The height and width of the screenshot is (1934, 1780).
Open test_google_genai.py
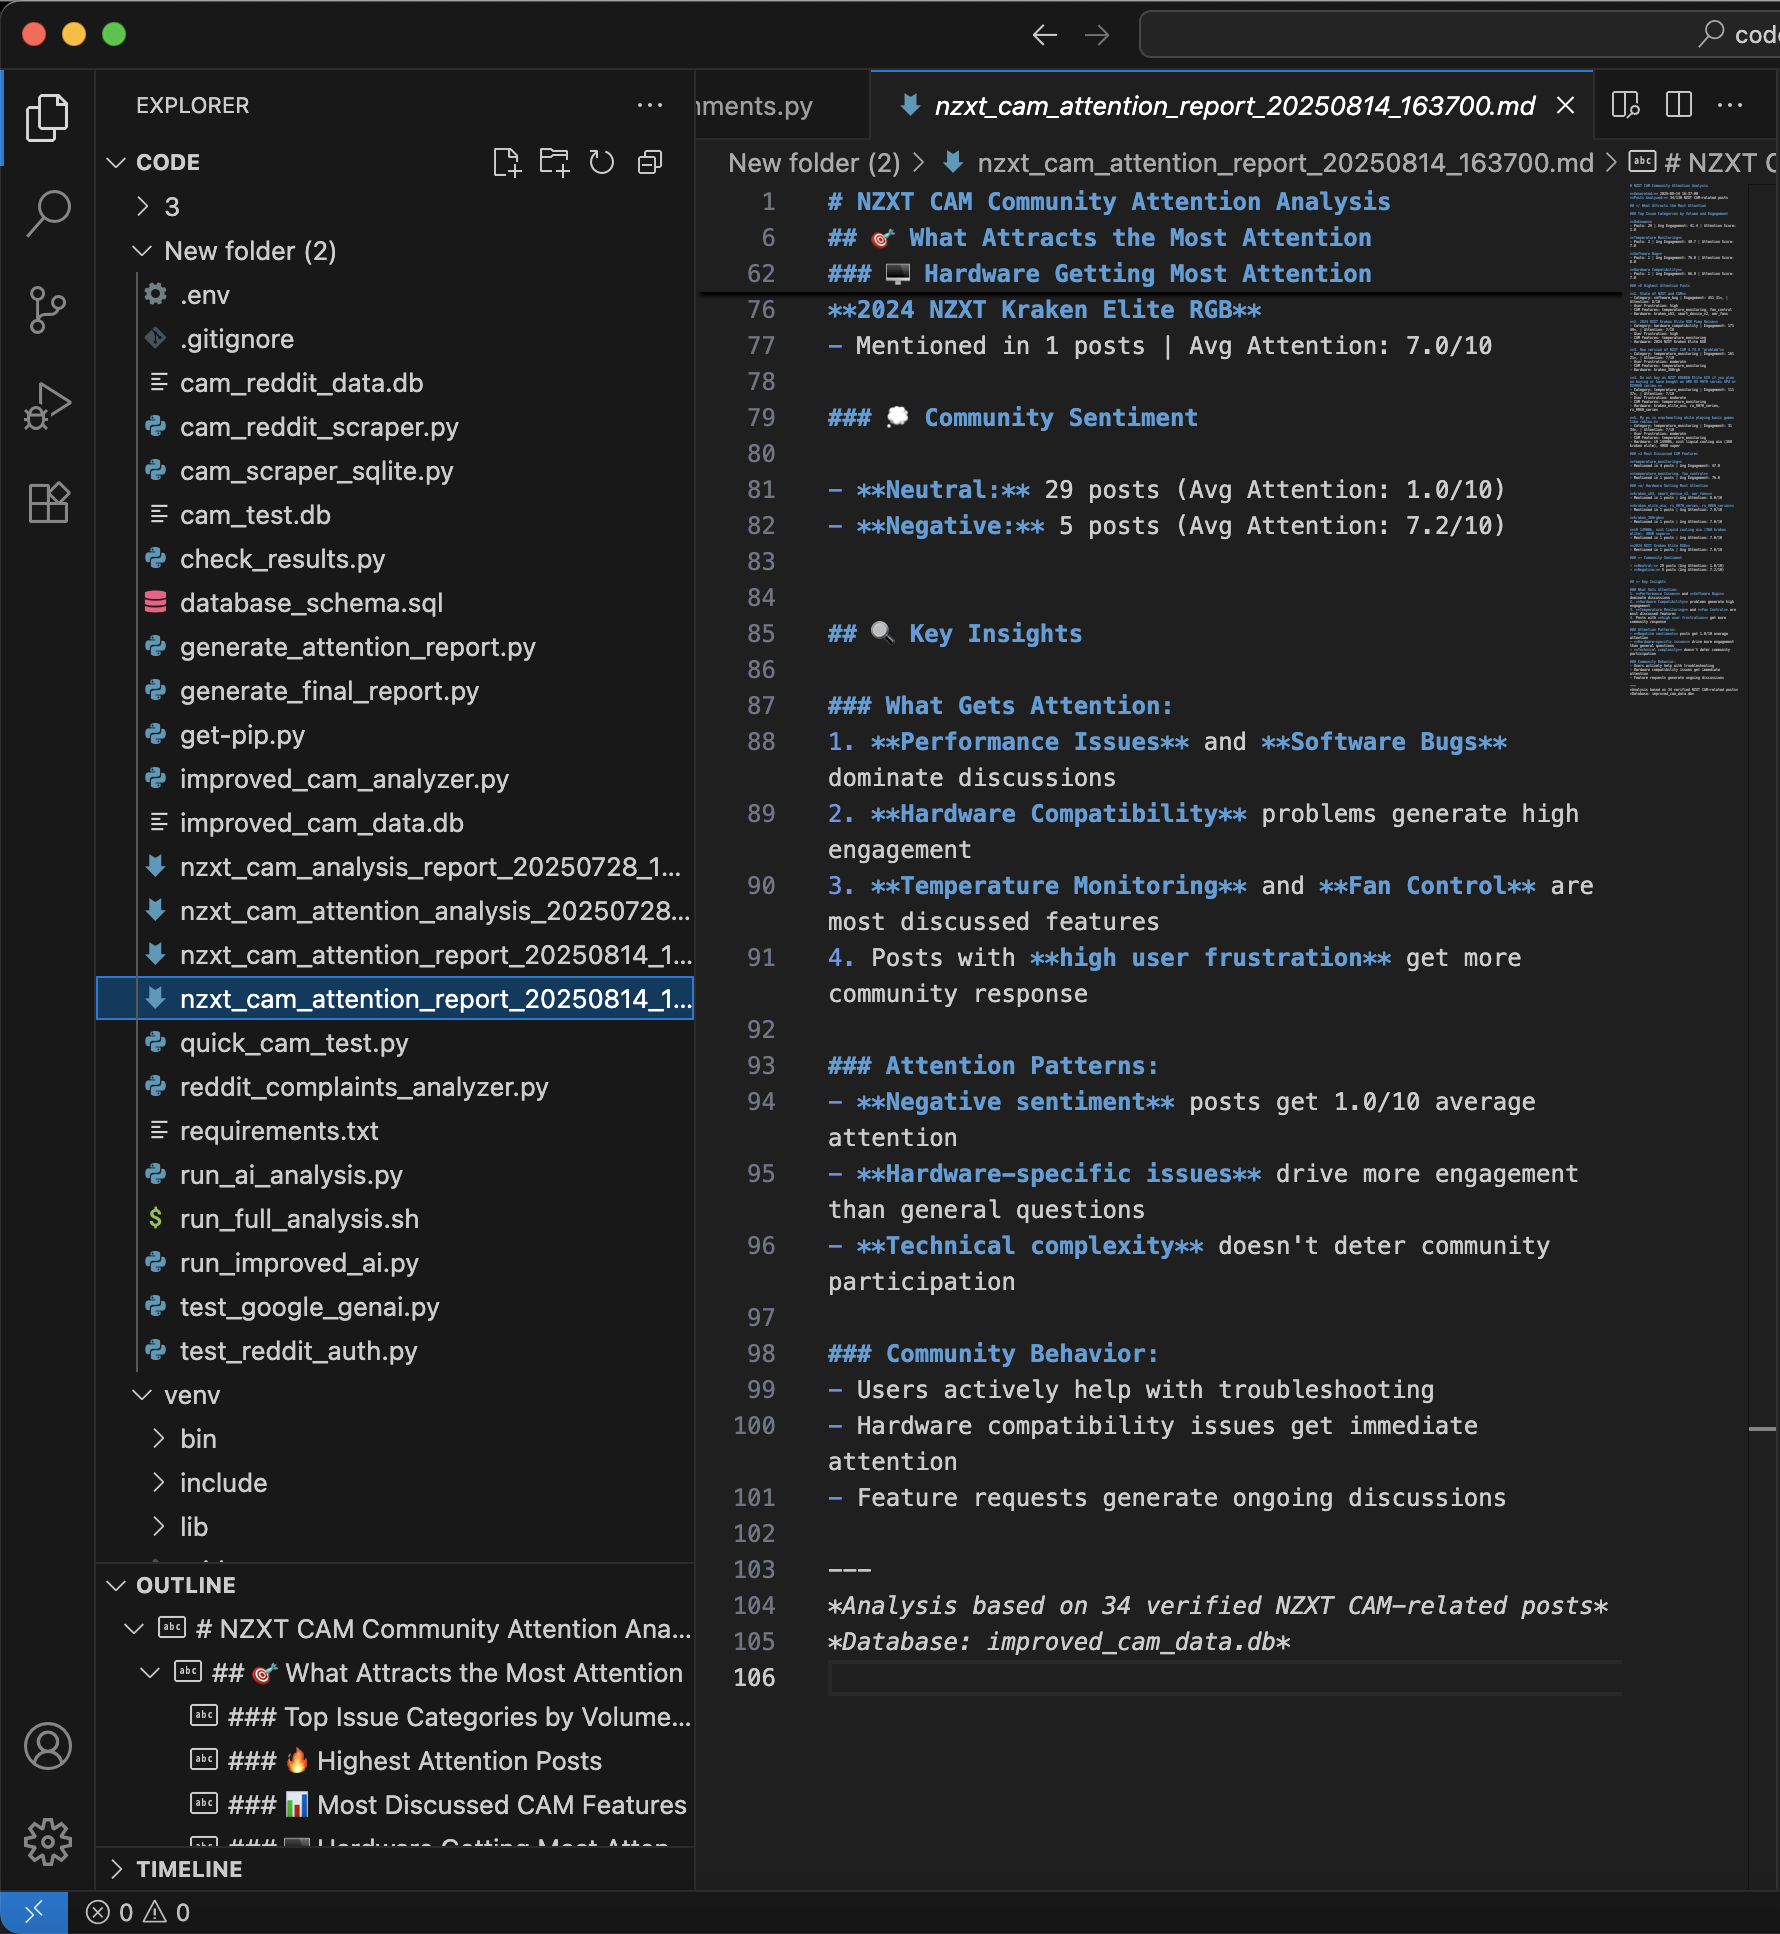395,1307
